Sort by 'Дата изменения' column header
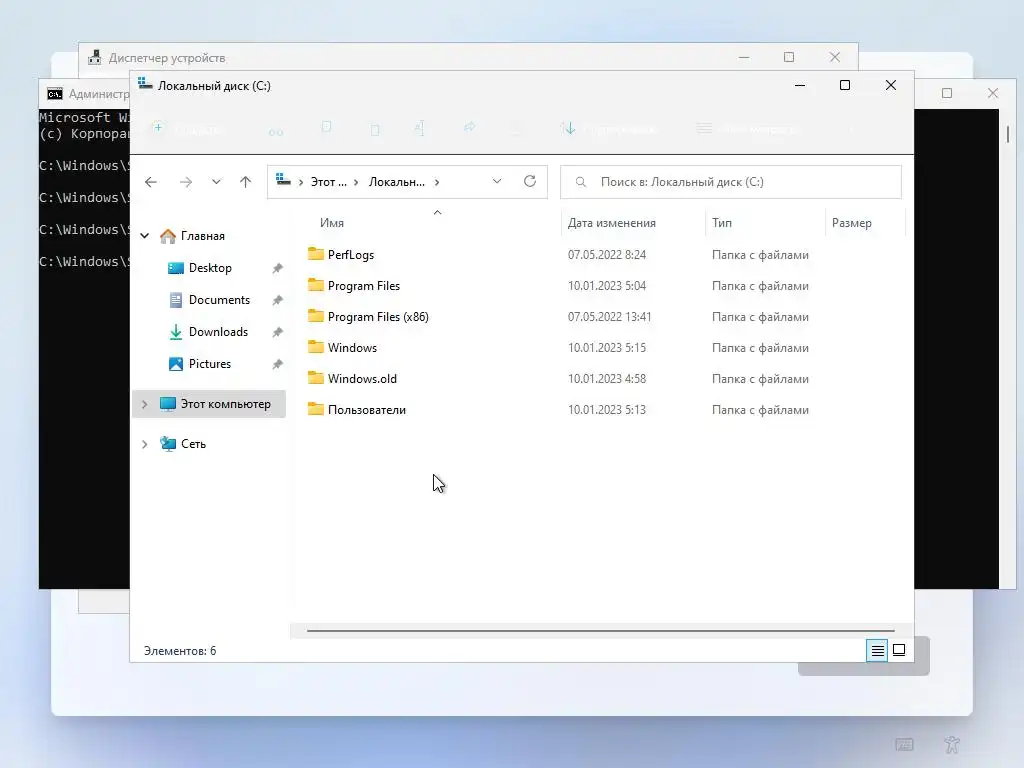 point(611,223)
